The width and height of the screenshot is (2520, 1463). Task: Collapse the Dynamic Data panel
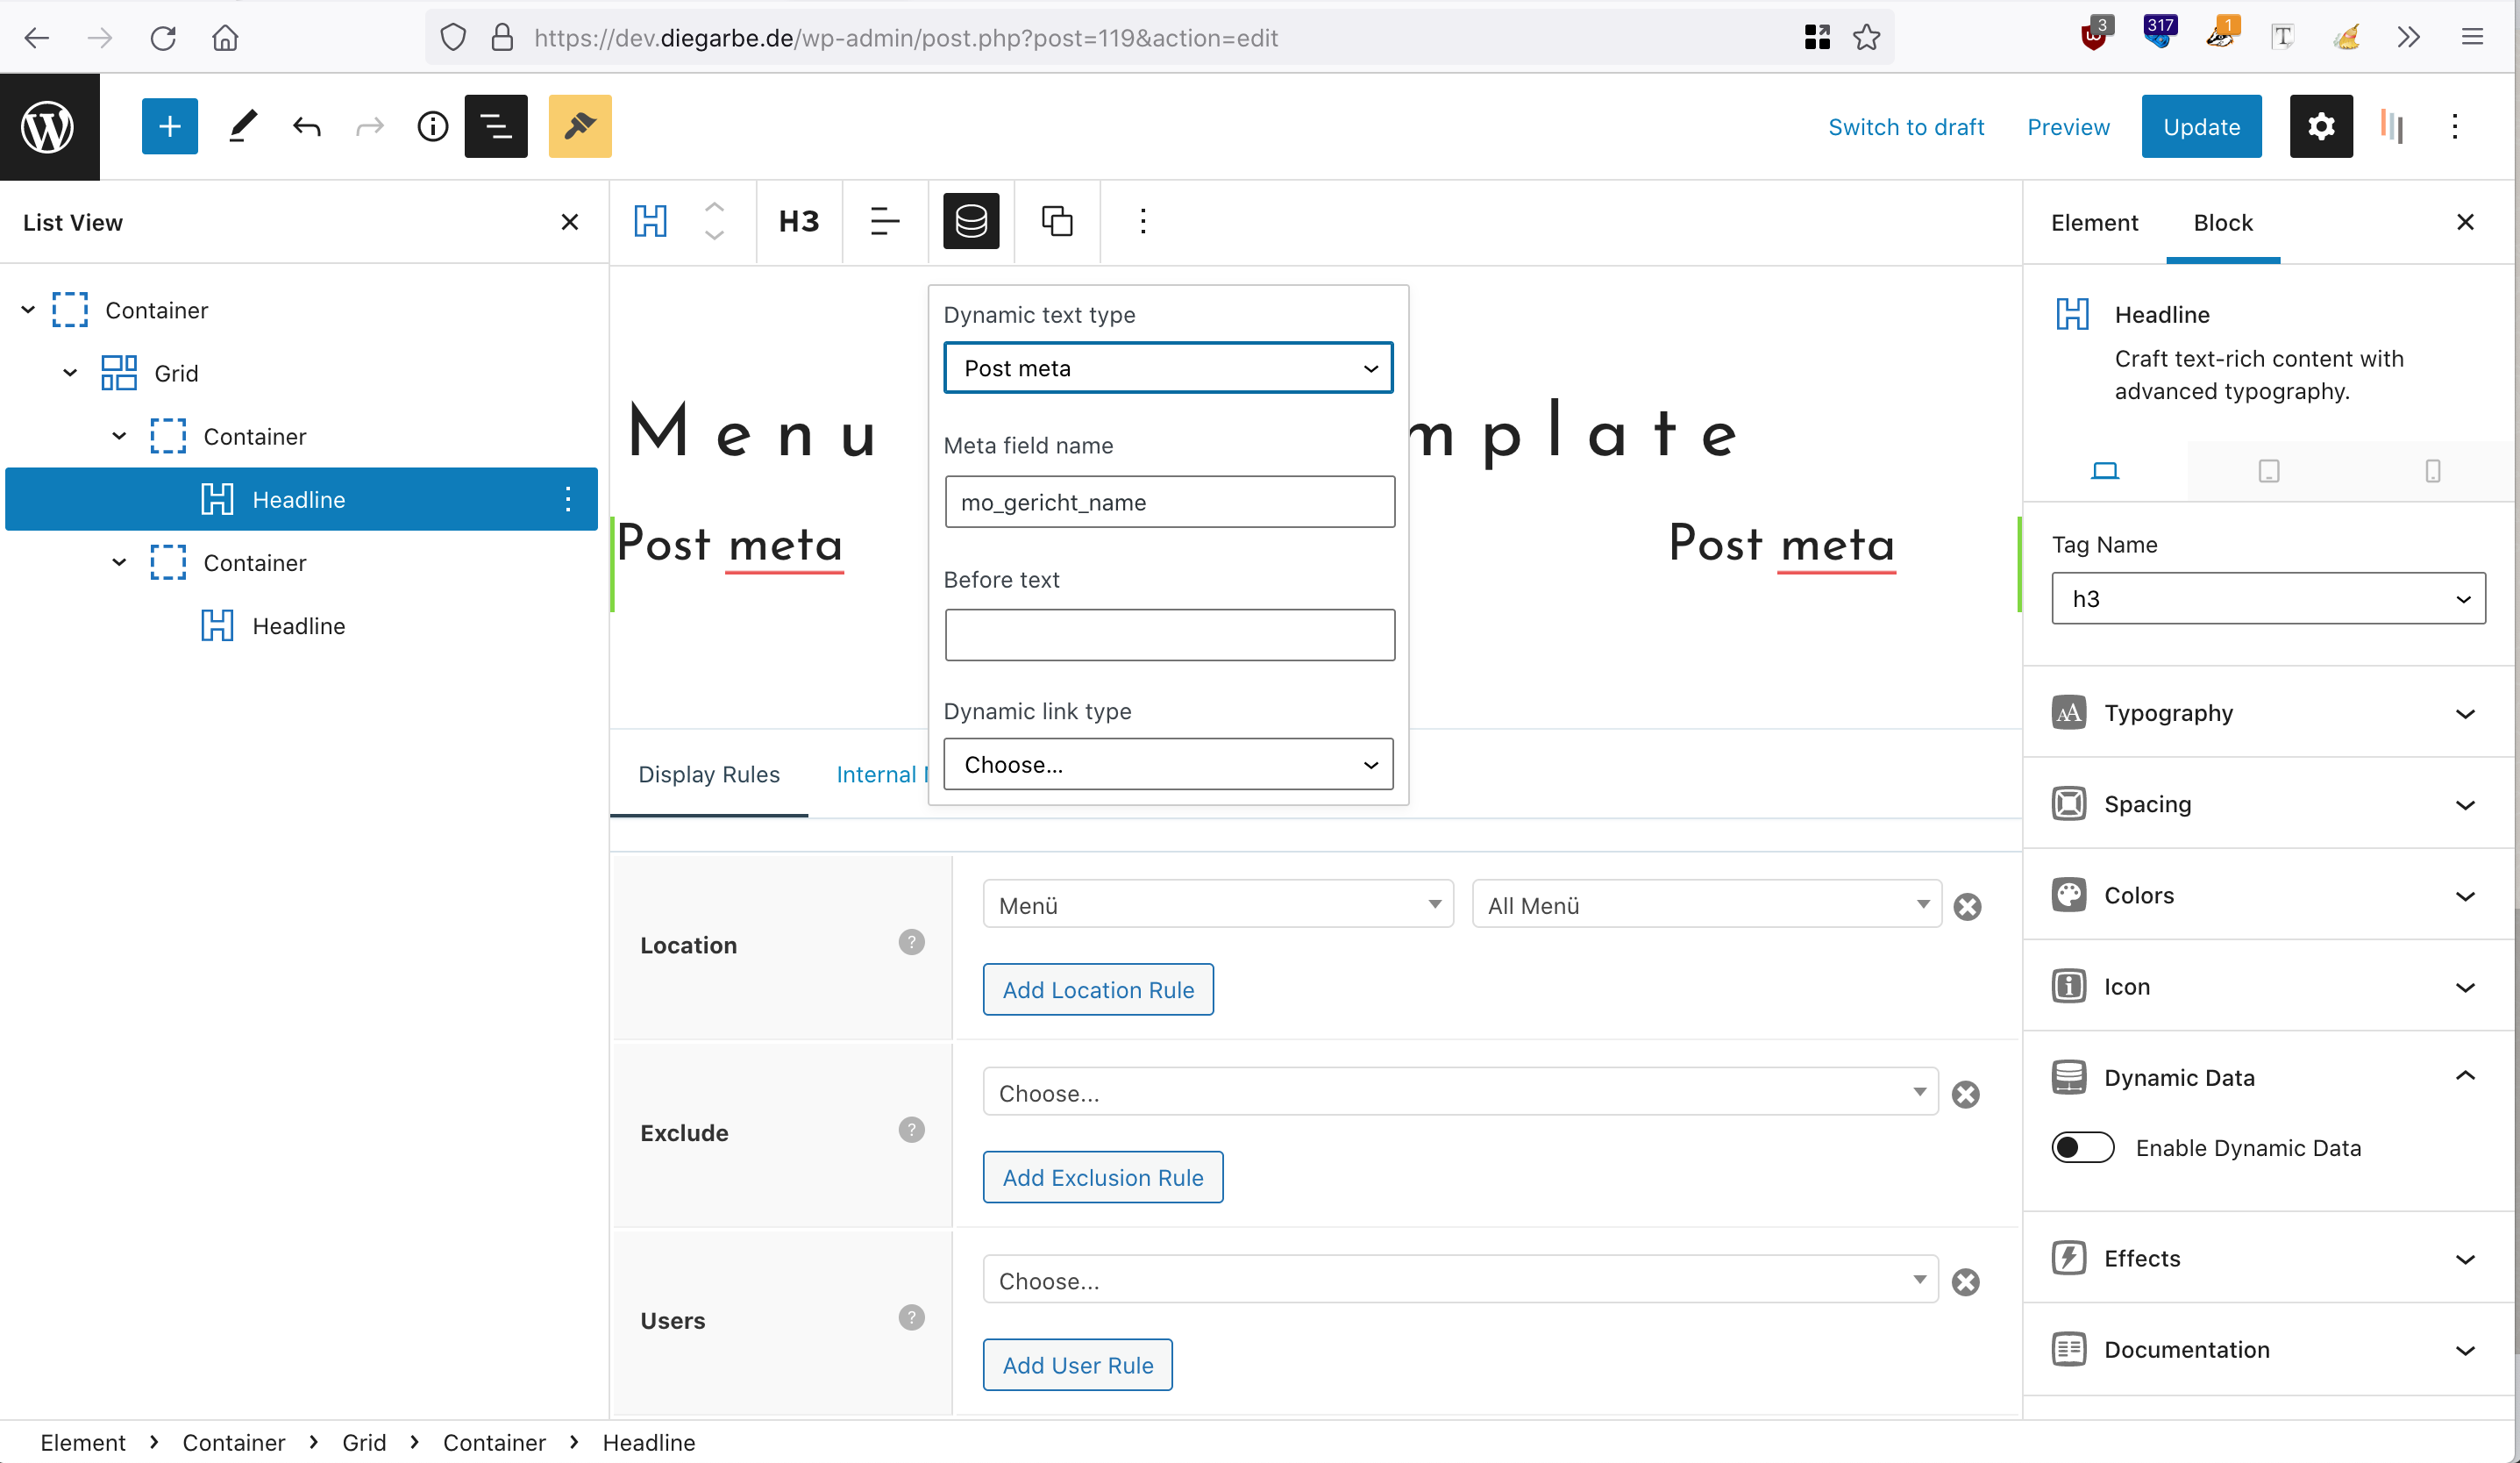(x=2268, y=1077)
